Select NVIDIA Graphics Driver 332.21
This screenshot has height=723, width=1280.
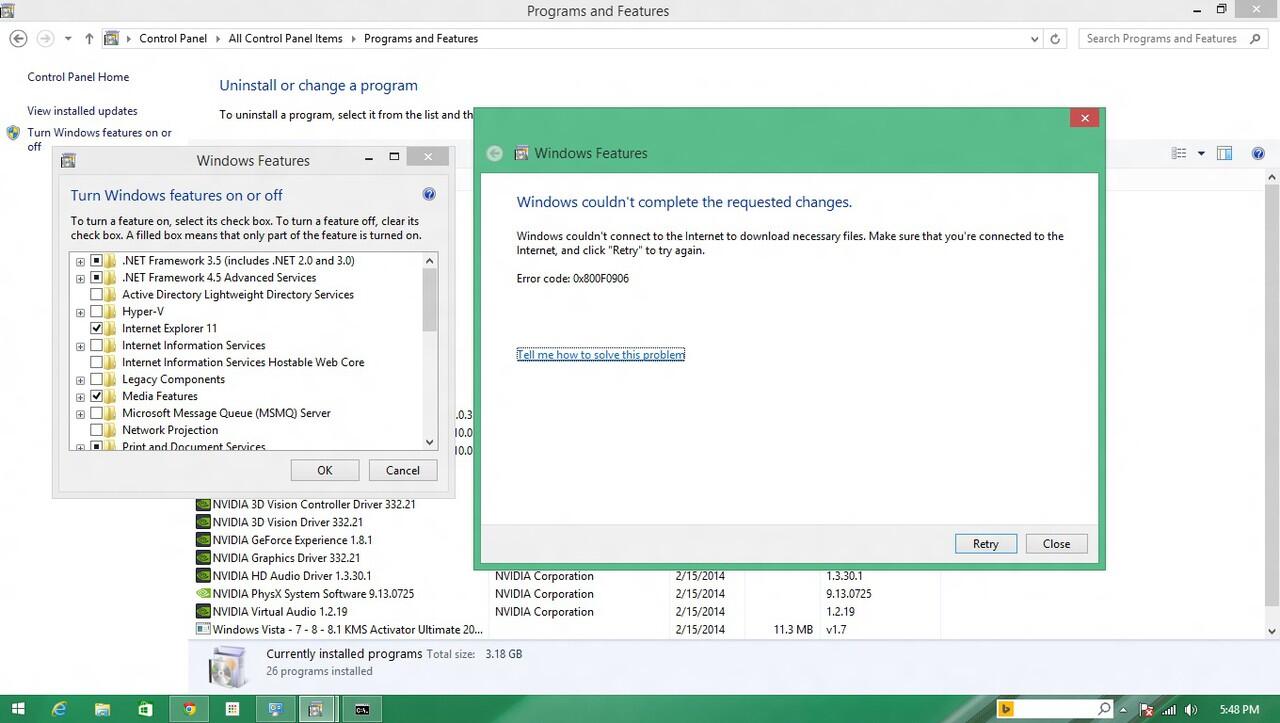coord(286,558)
